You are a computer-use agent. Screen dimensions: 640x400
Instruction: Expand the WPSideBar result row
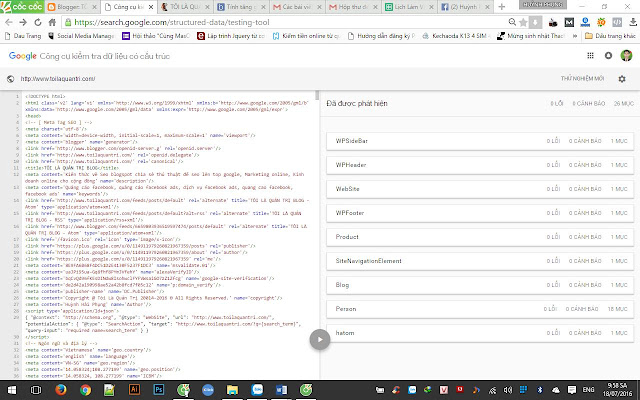[x=480, y=141]
